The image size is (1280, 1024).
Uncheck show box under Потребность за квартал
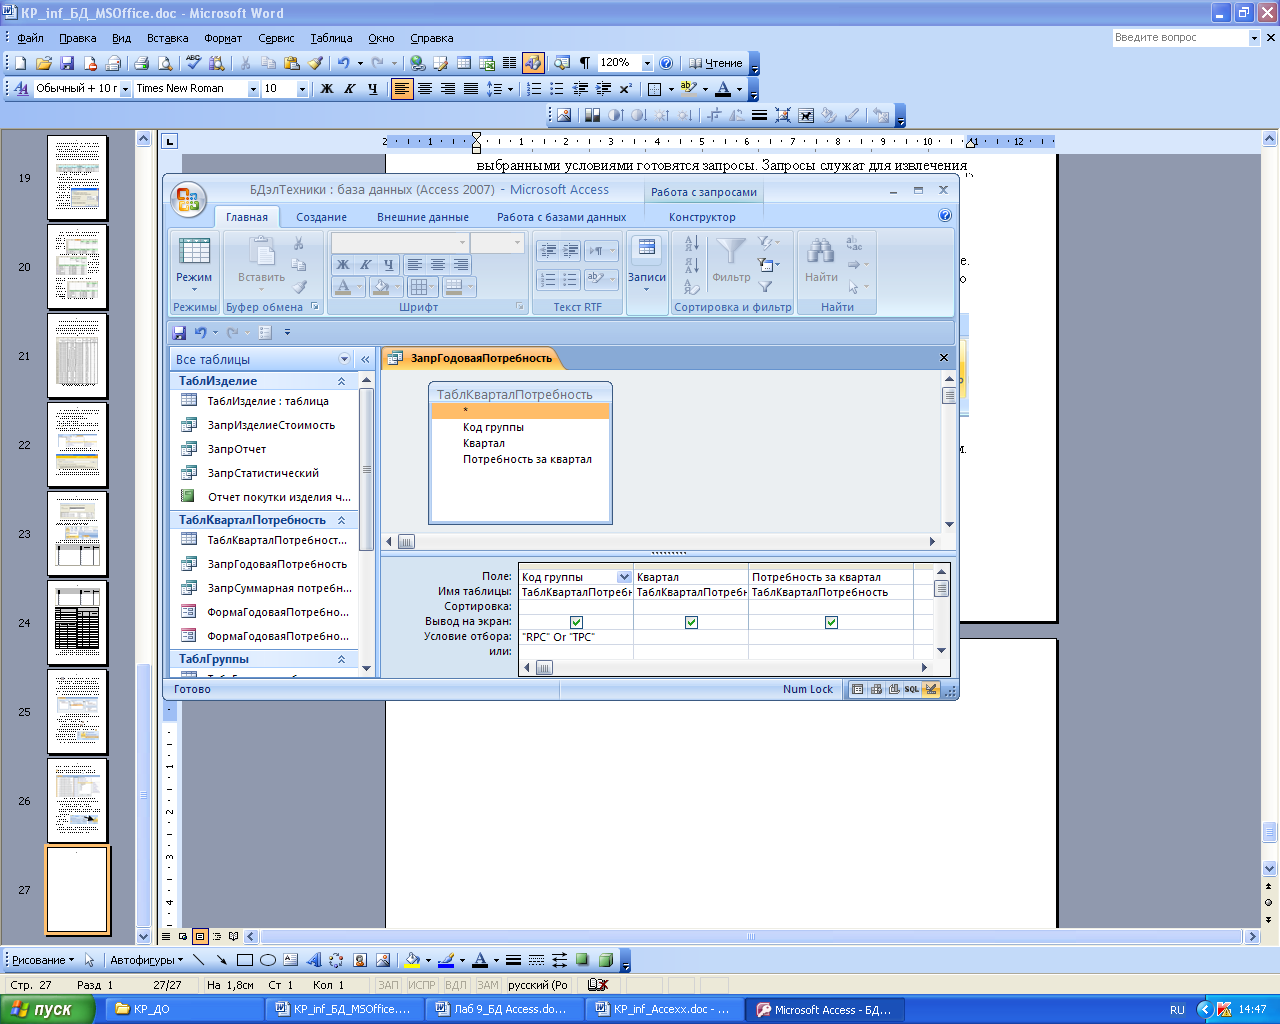coord(831,622)
